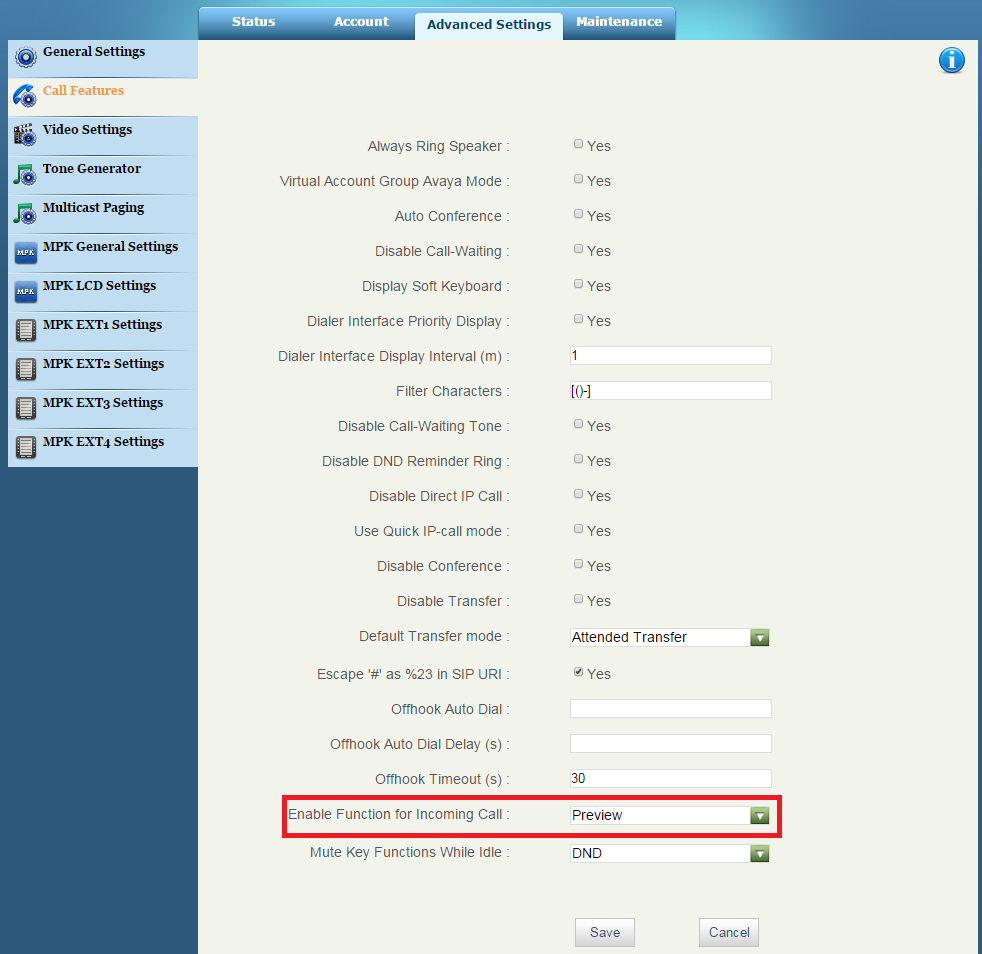Viewport: 982px width, 954px height.
Task: Open Mute Key Functions While Idle dropdown
Action: 759,853
